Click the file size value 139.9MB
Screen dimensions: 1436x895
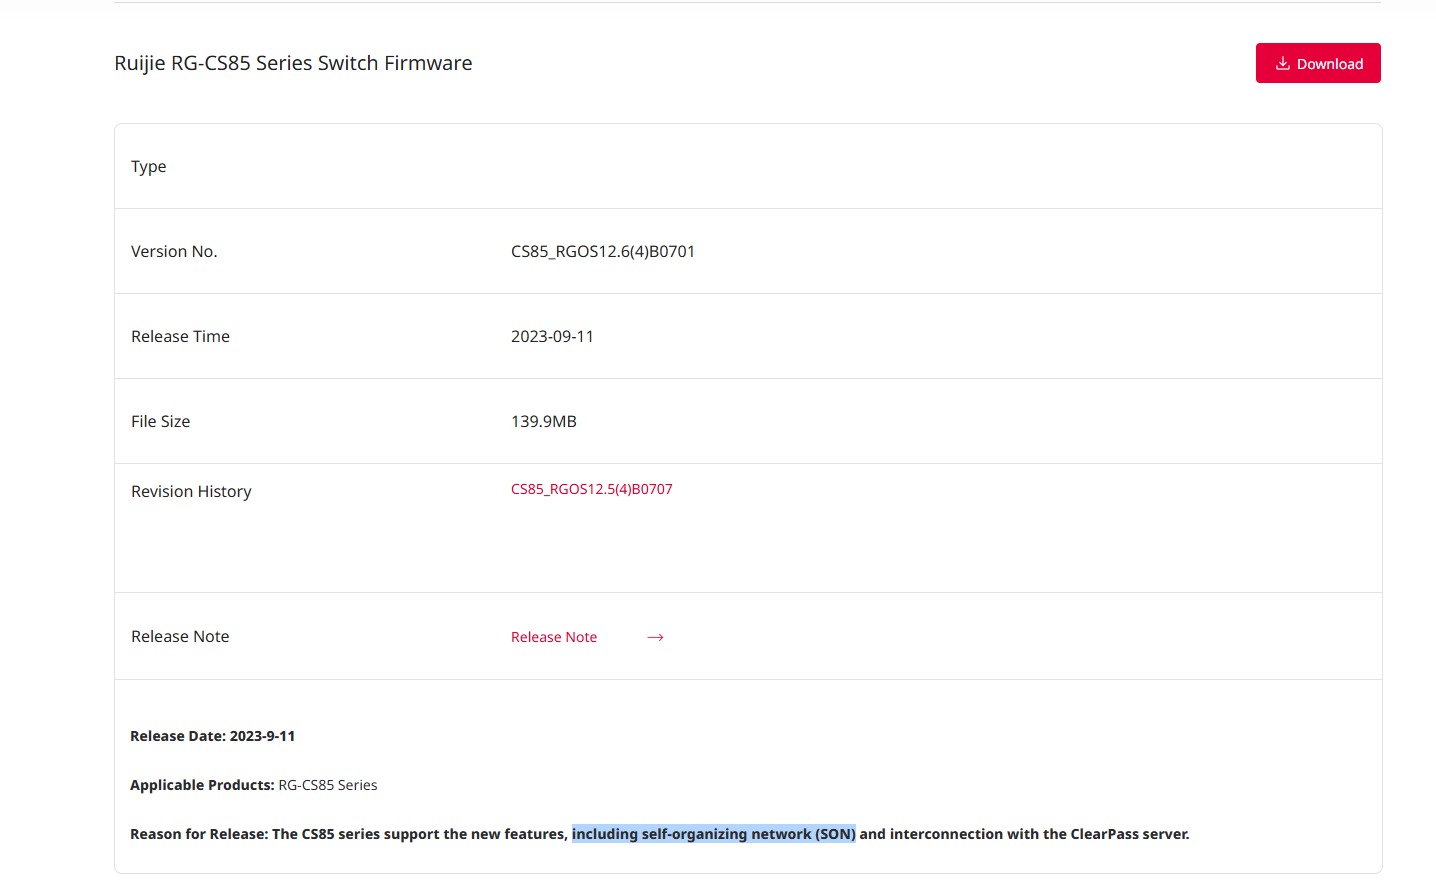544,421
